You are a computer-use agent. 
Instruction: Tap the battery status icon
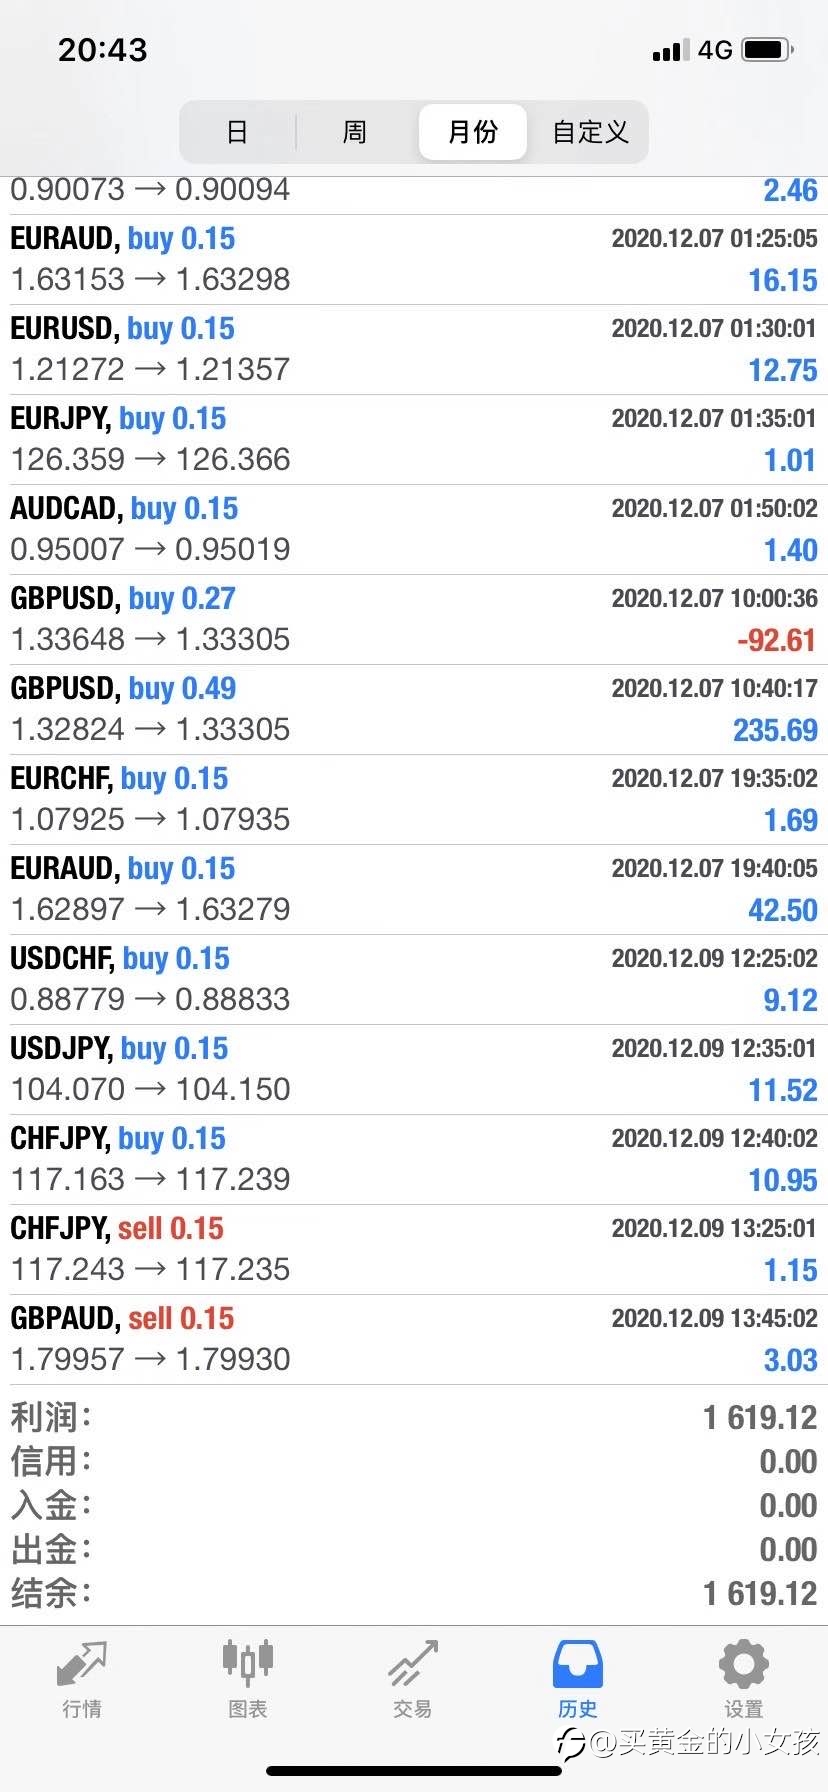tap(768, 49)
